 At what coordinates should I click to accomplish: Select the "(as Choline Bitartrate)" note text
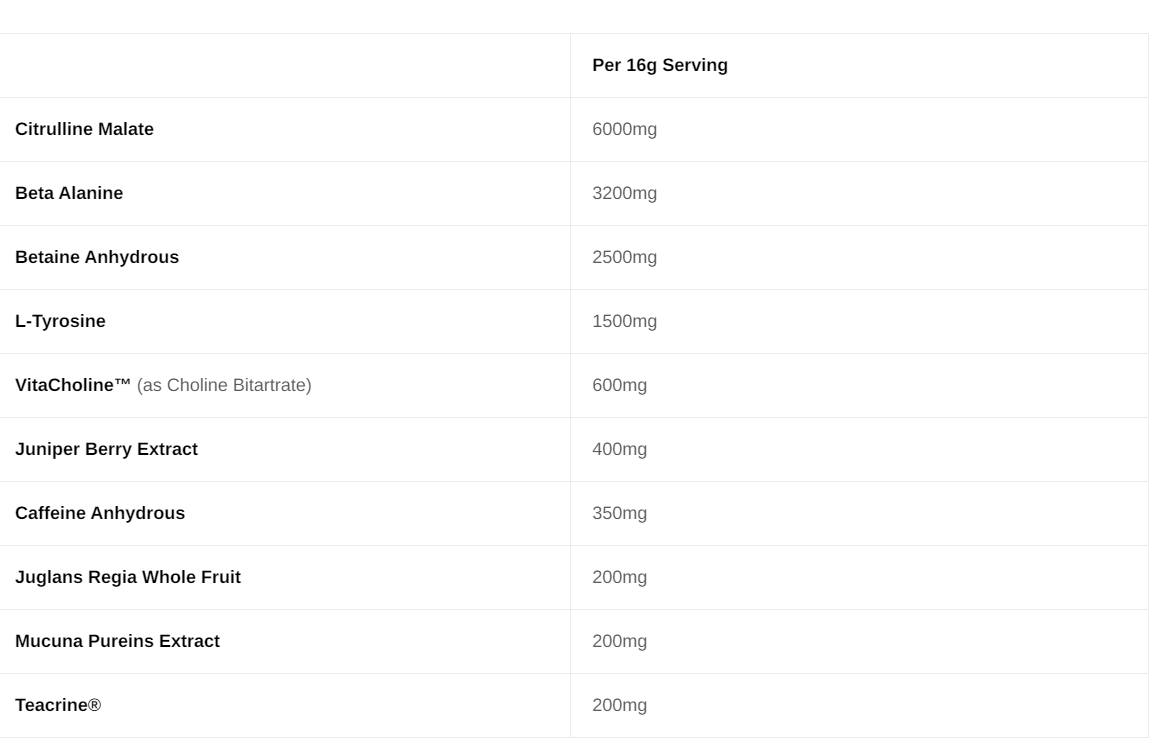(x=224, y=385)
